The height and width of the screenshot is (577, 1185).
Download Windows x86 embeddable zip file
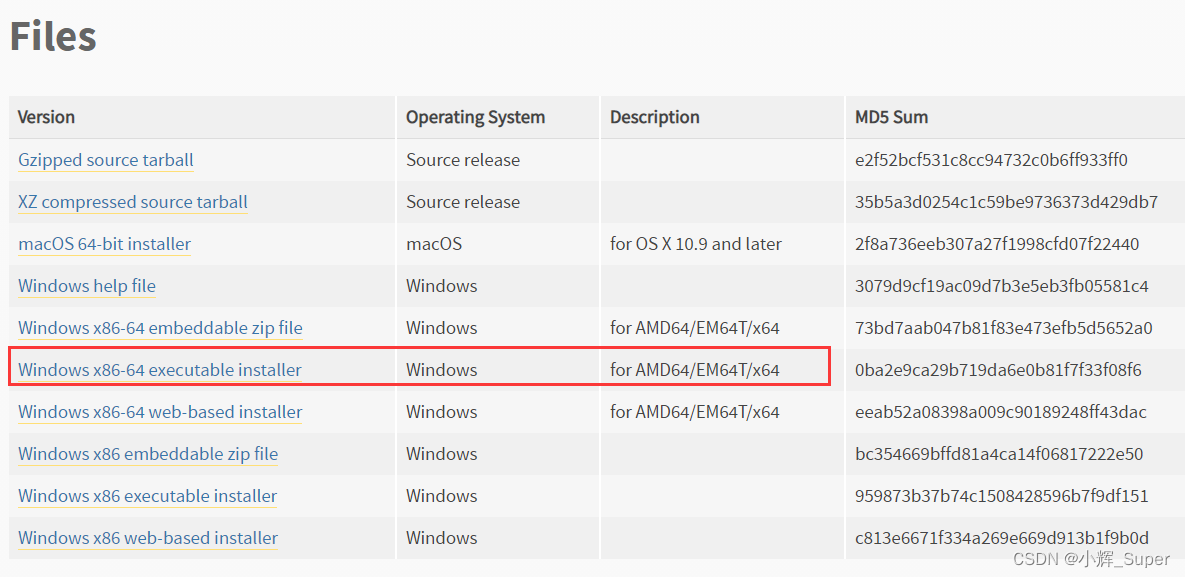pyautogui.click(x=148, y=454)
